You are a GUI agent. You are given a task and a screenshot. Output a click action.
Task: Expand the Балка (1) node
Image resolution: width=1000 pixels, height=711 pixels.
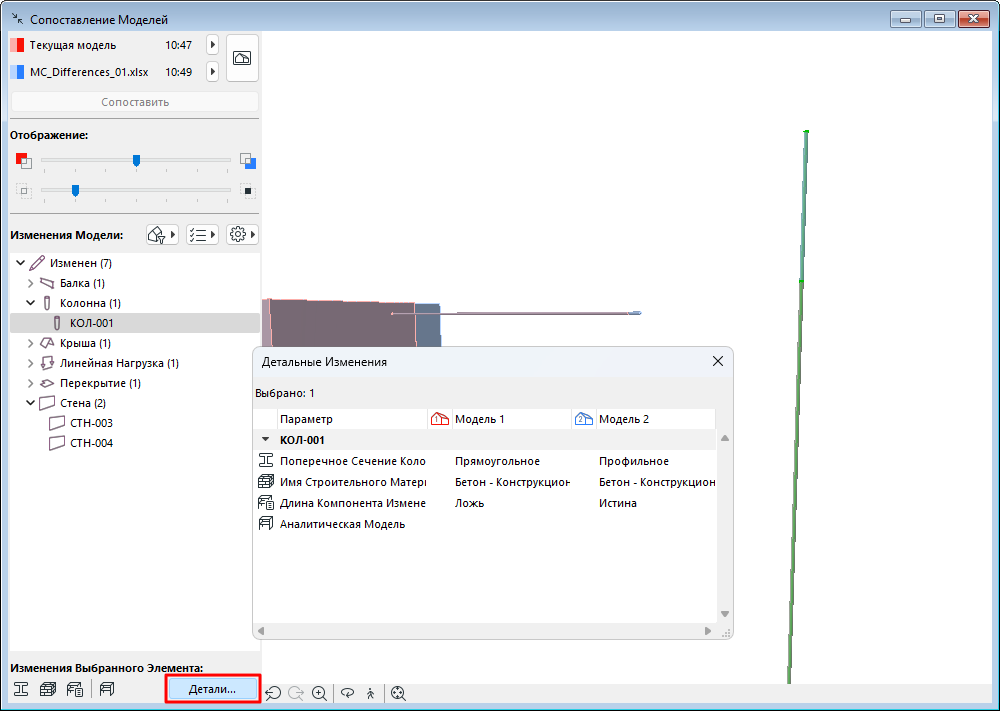click(x=31, y=283)
